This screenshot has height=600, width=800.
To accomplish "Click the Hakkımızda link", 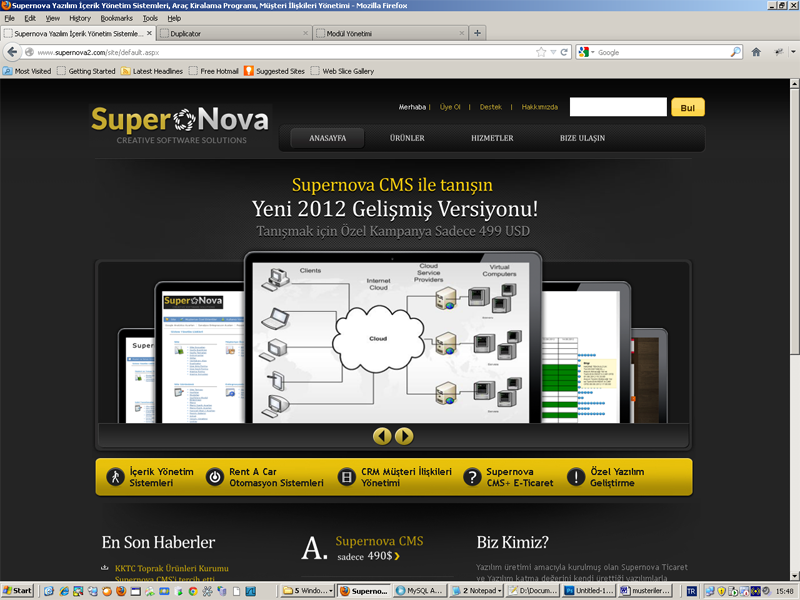I will tap(539, 107).
